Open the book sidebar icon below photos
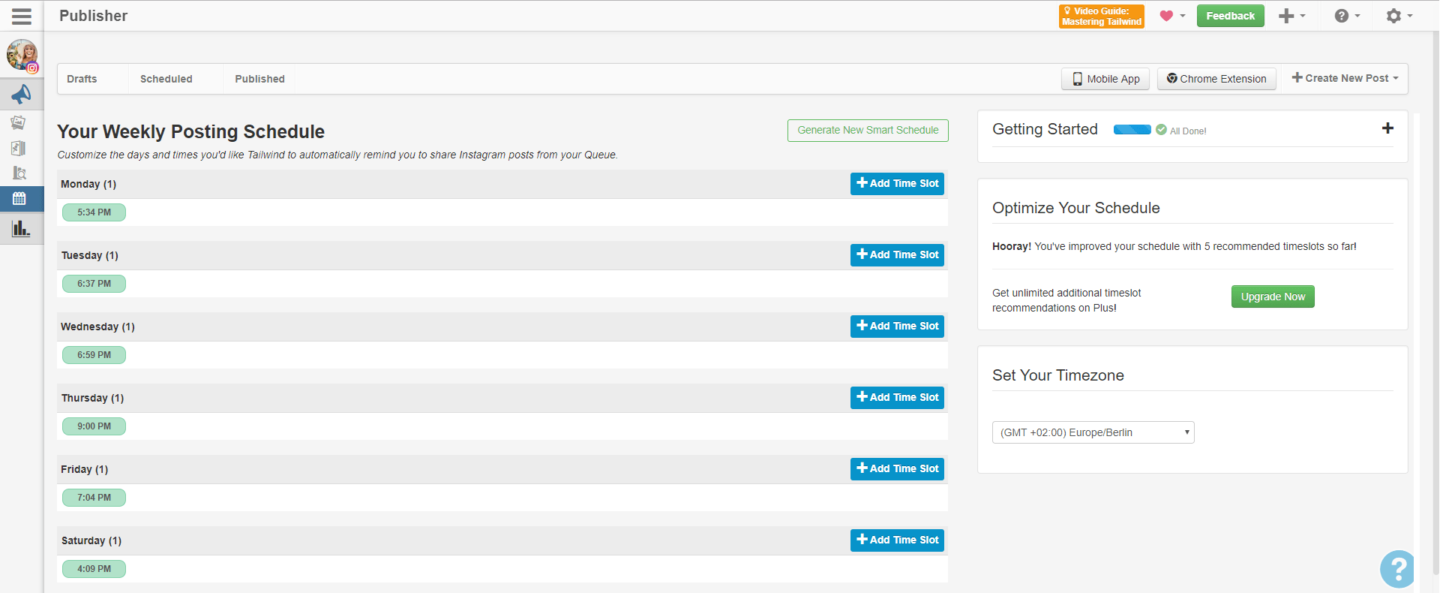Viewport: 1440px width, 593px height. click(19, 148)
